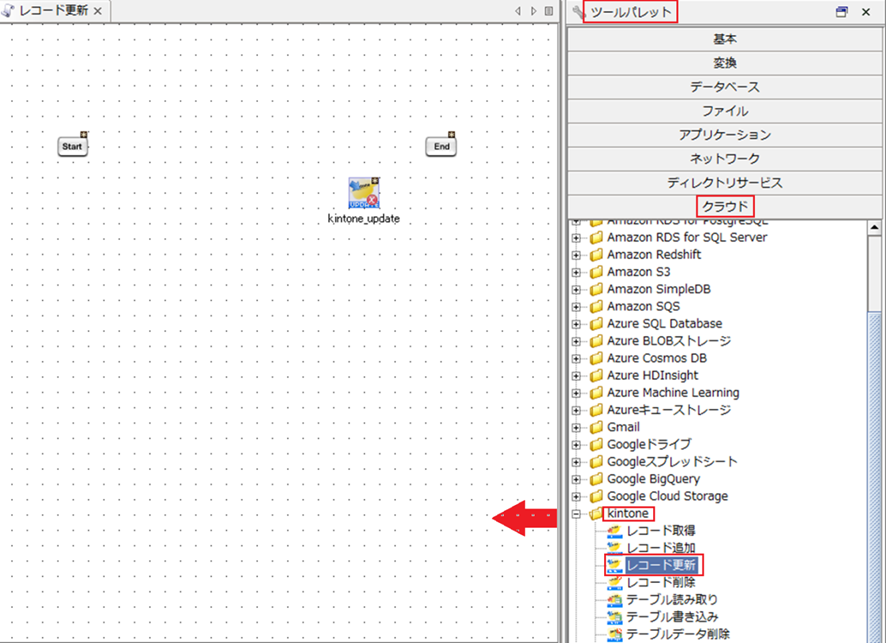Click the Gmail folder icon
Viewport: 886px width, 643px height.
(596, 427)
